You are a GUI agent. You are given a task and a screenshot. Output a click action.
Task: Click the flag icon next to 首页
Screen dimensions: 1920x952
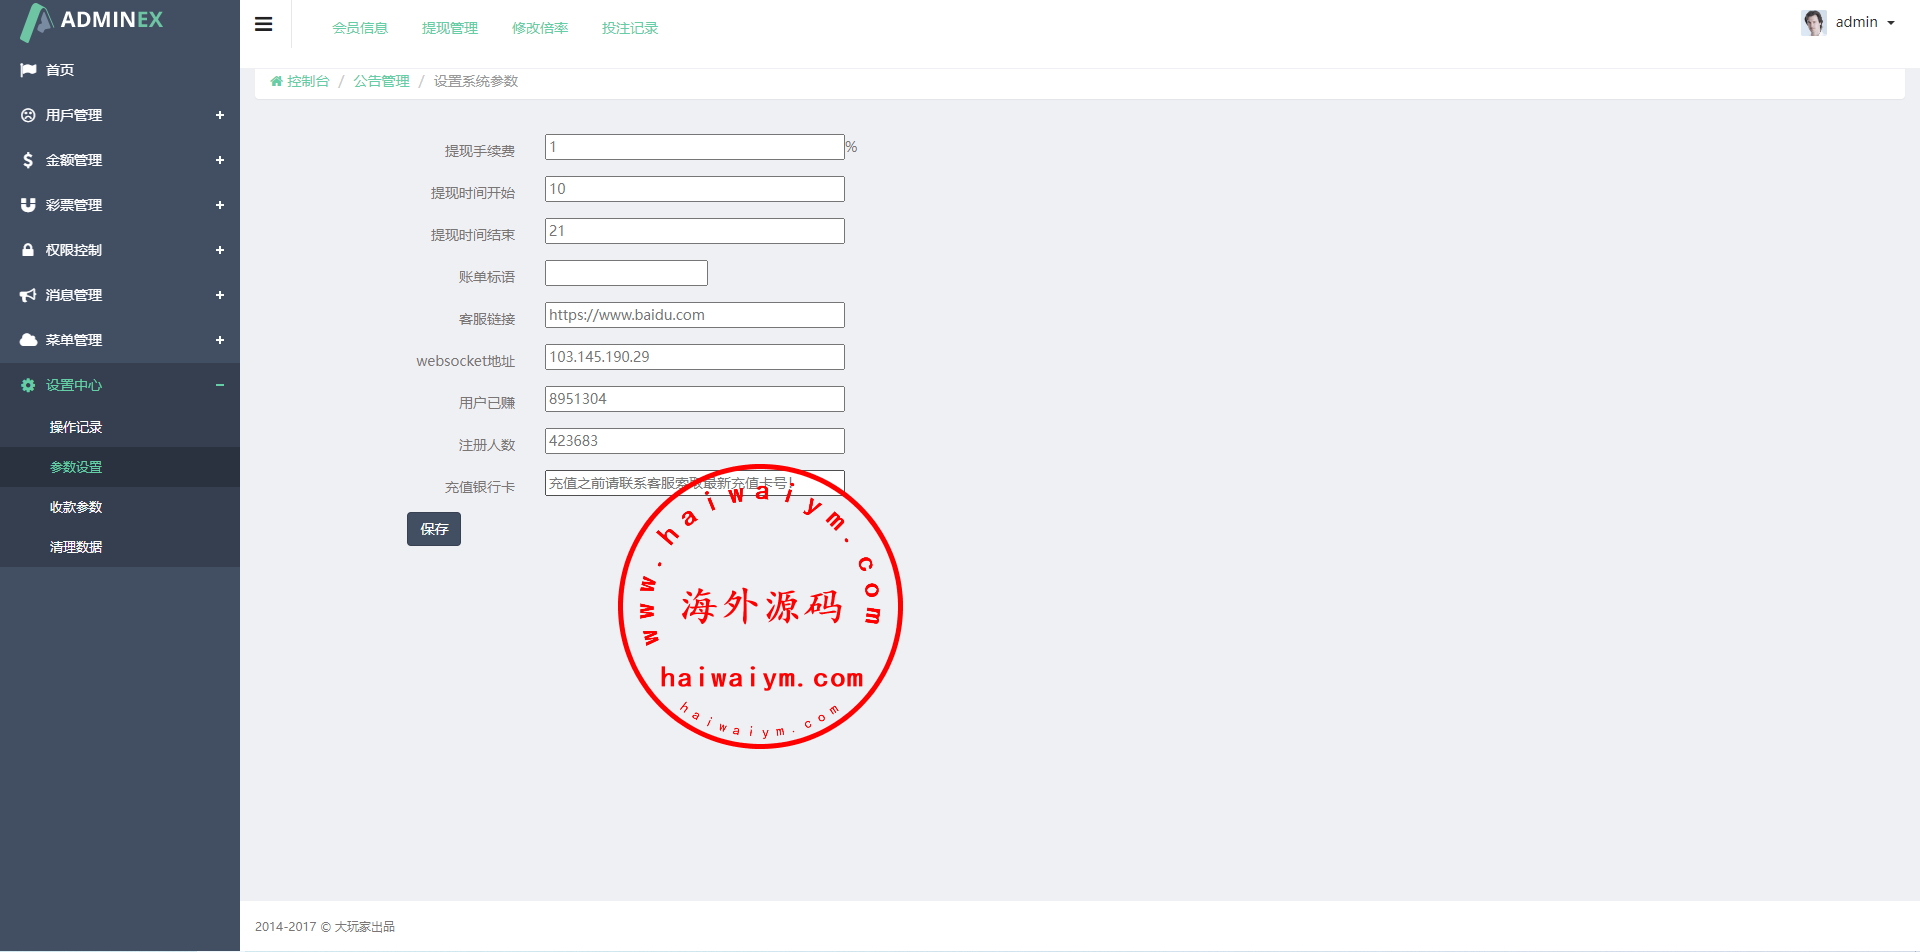[x=28, y=70]
